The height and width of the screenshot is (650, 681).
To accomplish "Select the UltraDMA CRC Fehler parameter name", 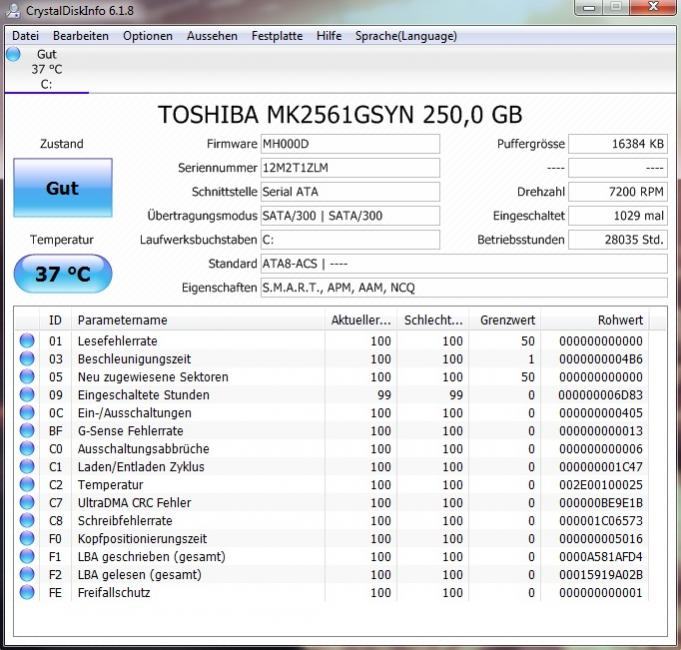I will click(x=134, y=502).
